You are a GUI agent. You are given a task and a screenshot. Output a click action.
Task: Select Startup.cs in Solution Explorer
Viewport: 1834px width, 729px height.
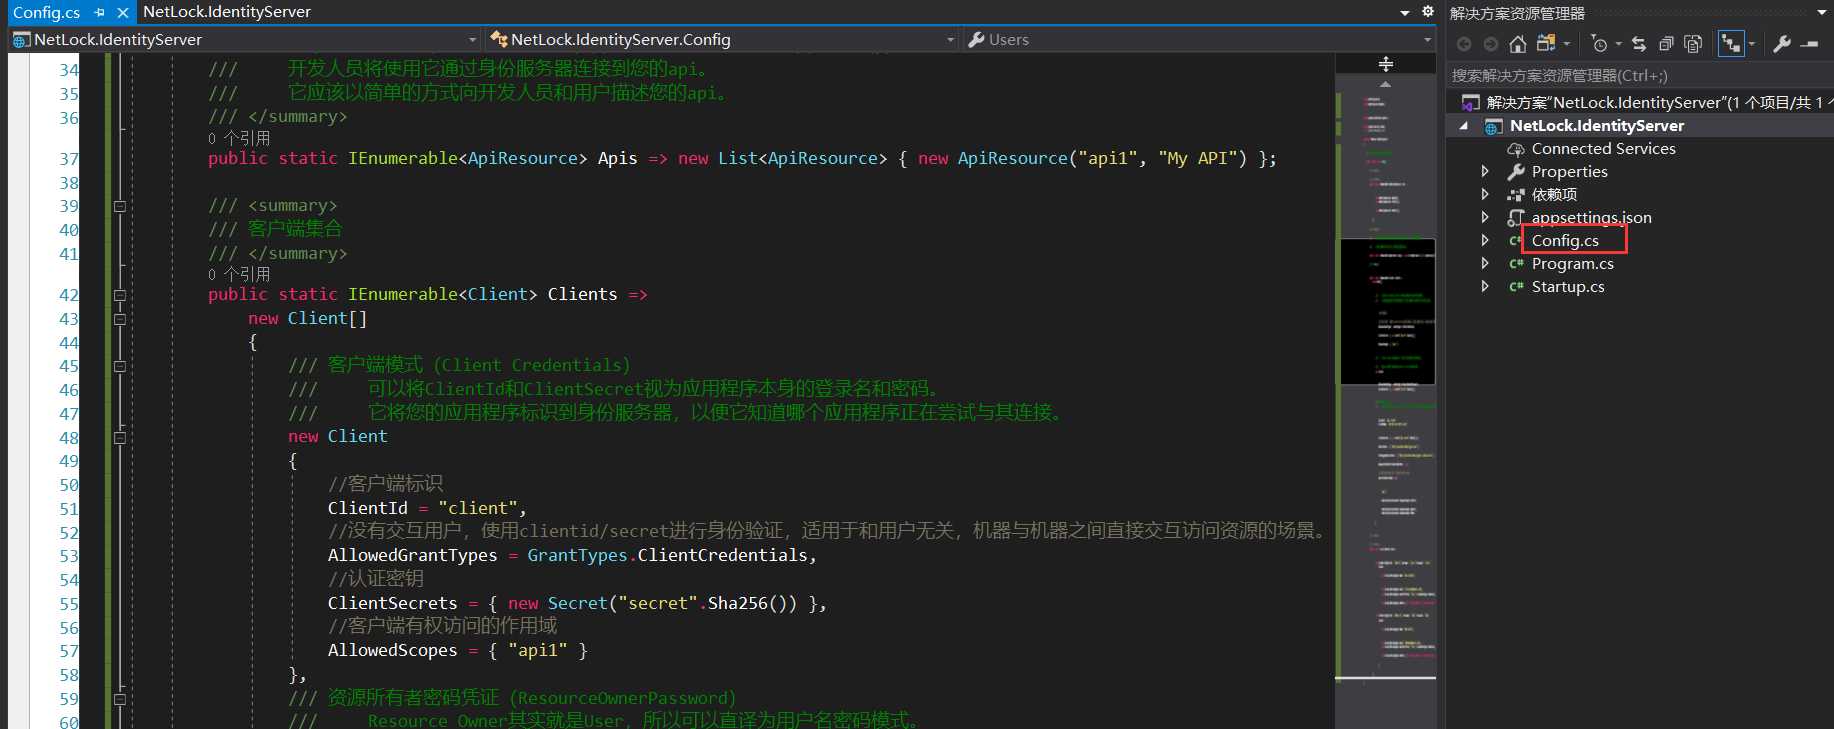point(1568,287)
